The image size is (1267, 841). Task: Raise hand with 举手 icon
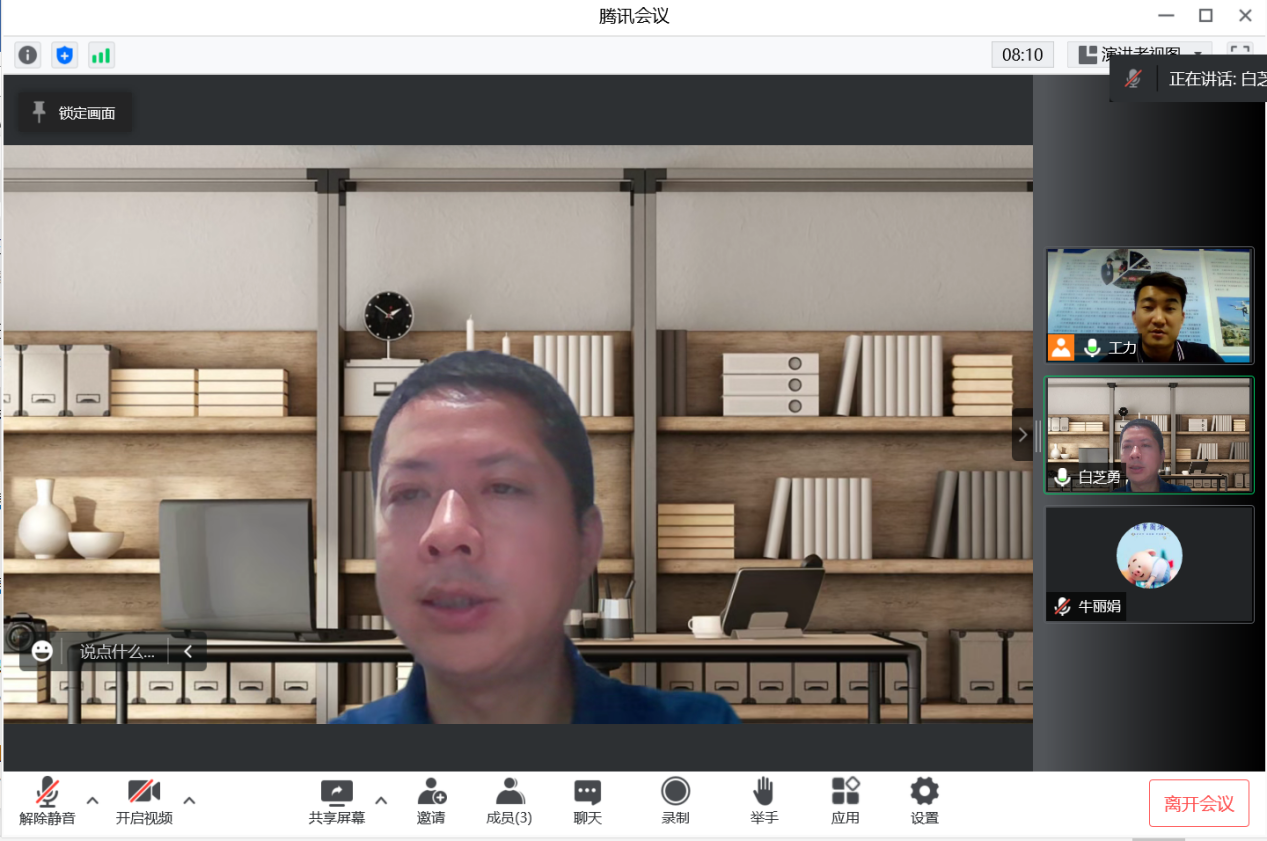pos(764,802)
